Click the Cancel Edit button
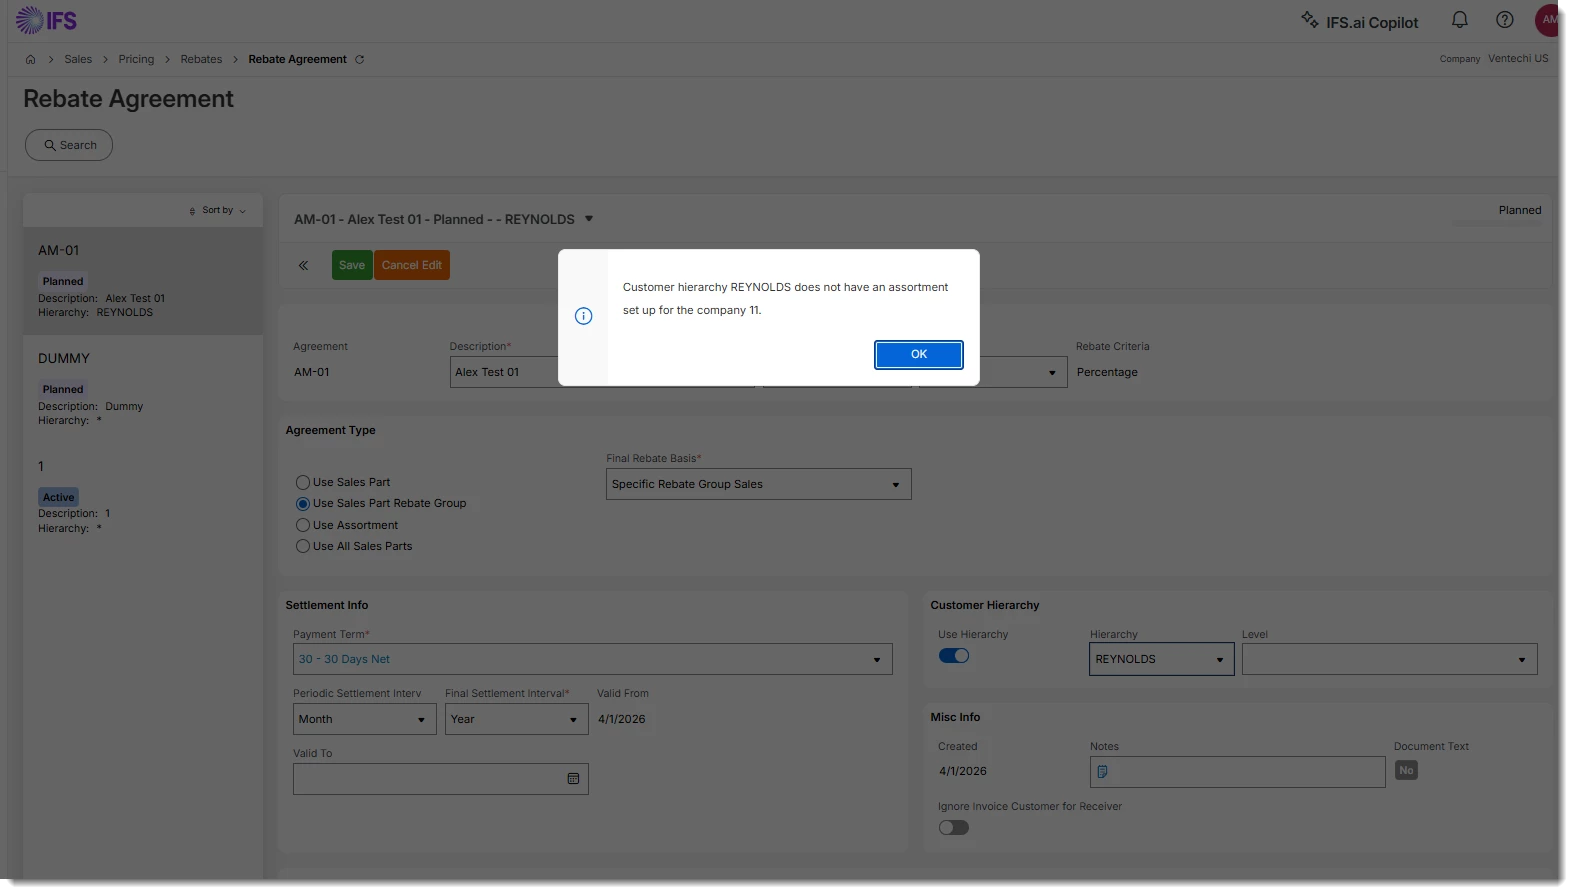1573x894 pixels. (x=412, y=265)
